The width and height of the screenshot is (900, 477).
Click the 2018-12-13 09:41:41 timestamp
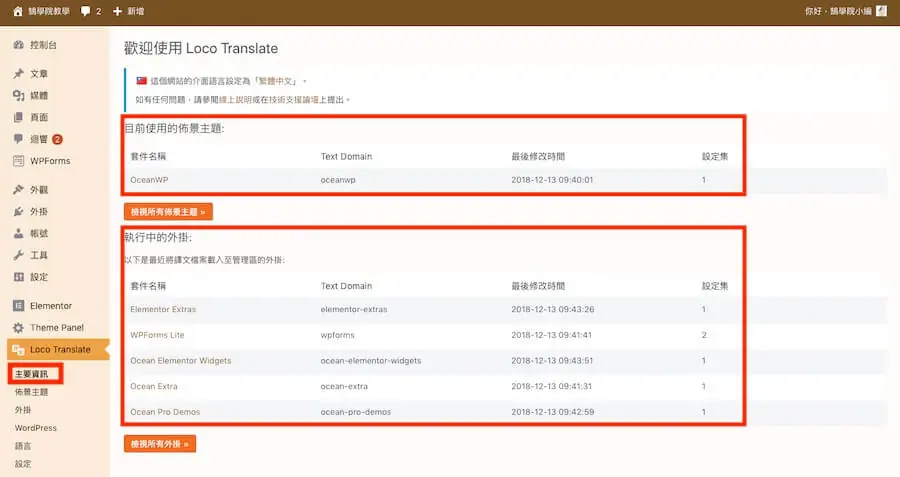click(x=552, y=335)
